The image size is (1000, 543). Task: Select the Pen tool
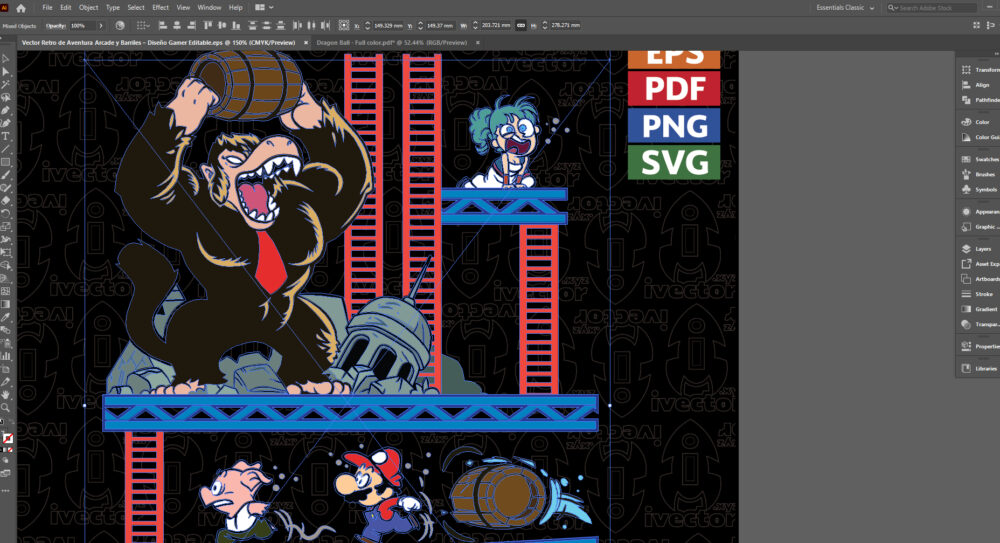click(6, 110)
